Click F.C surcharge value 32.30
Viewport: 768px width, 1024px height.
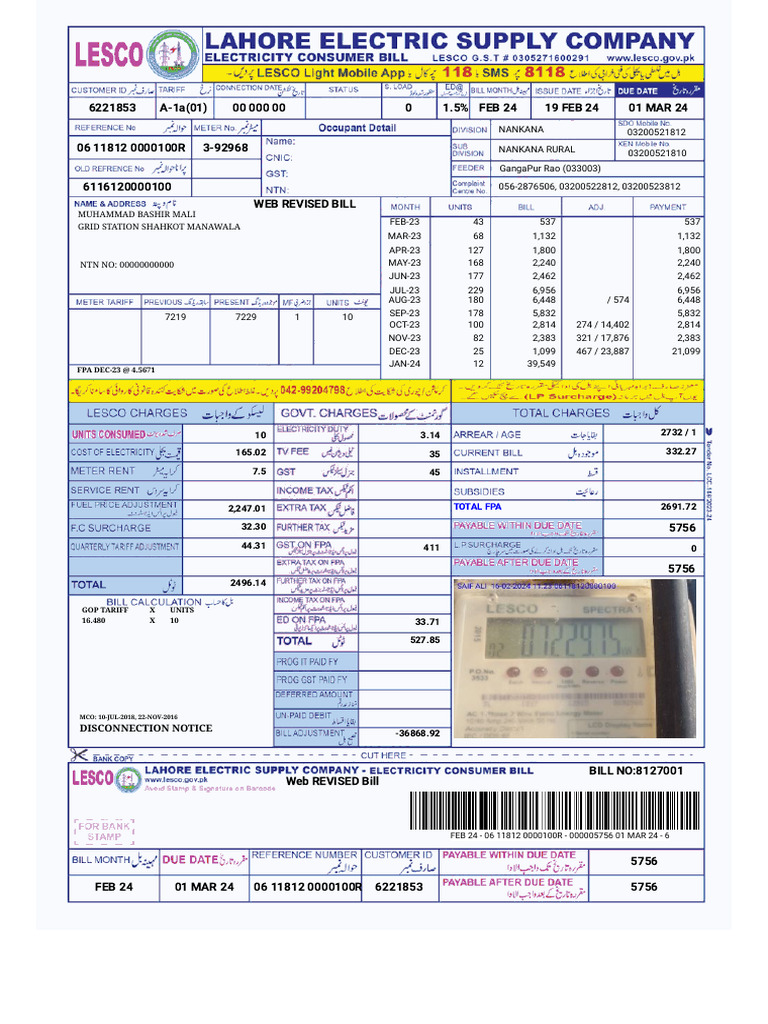tap(253, 526)
